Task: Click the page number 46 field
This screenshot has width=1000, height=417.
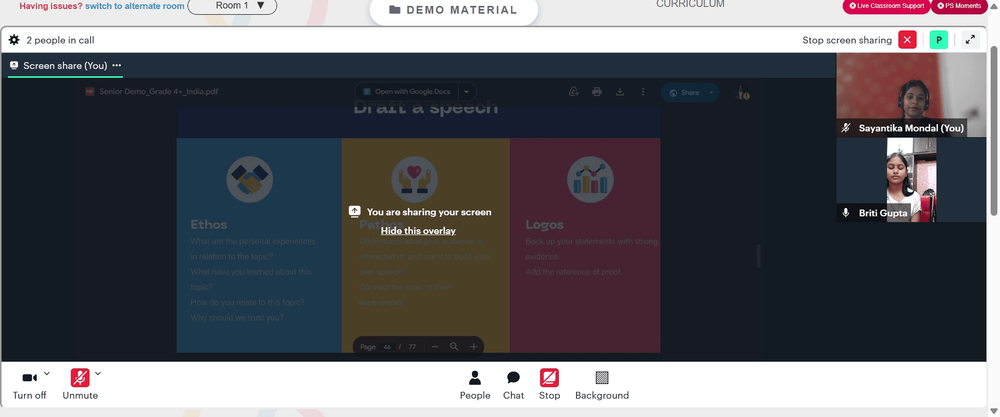Action: tap(387, 347)
